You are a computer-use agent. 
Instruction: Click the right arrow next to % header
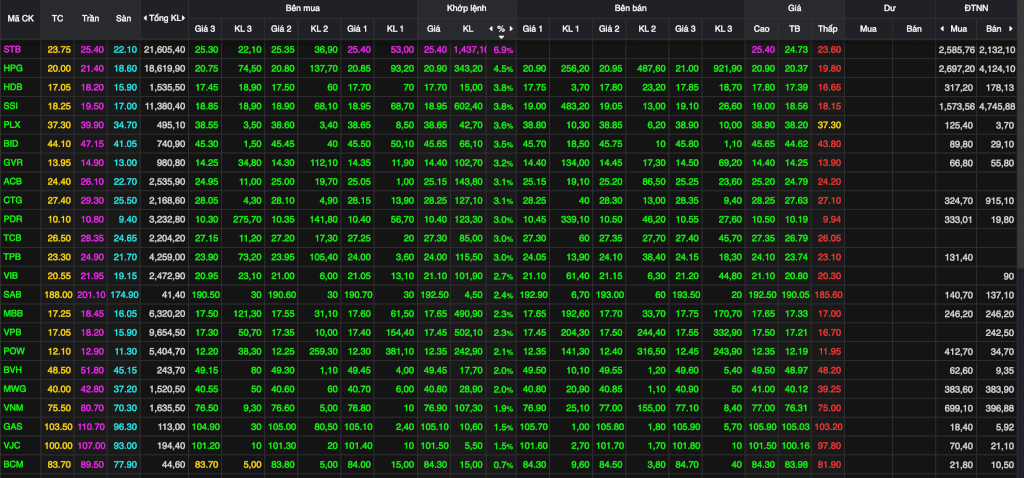coord(511,29)
